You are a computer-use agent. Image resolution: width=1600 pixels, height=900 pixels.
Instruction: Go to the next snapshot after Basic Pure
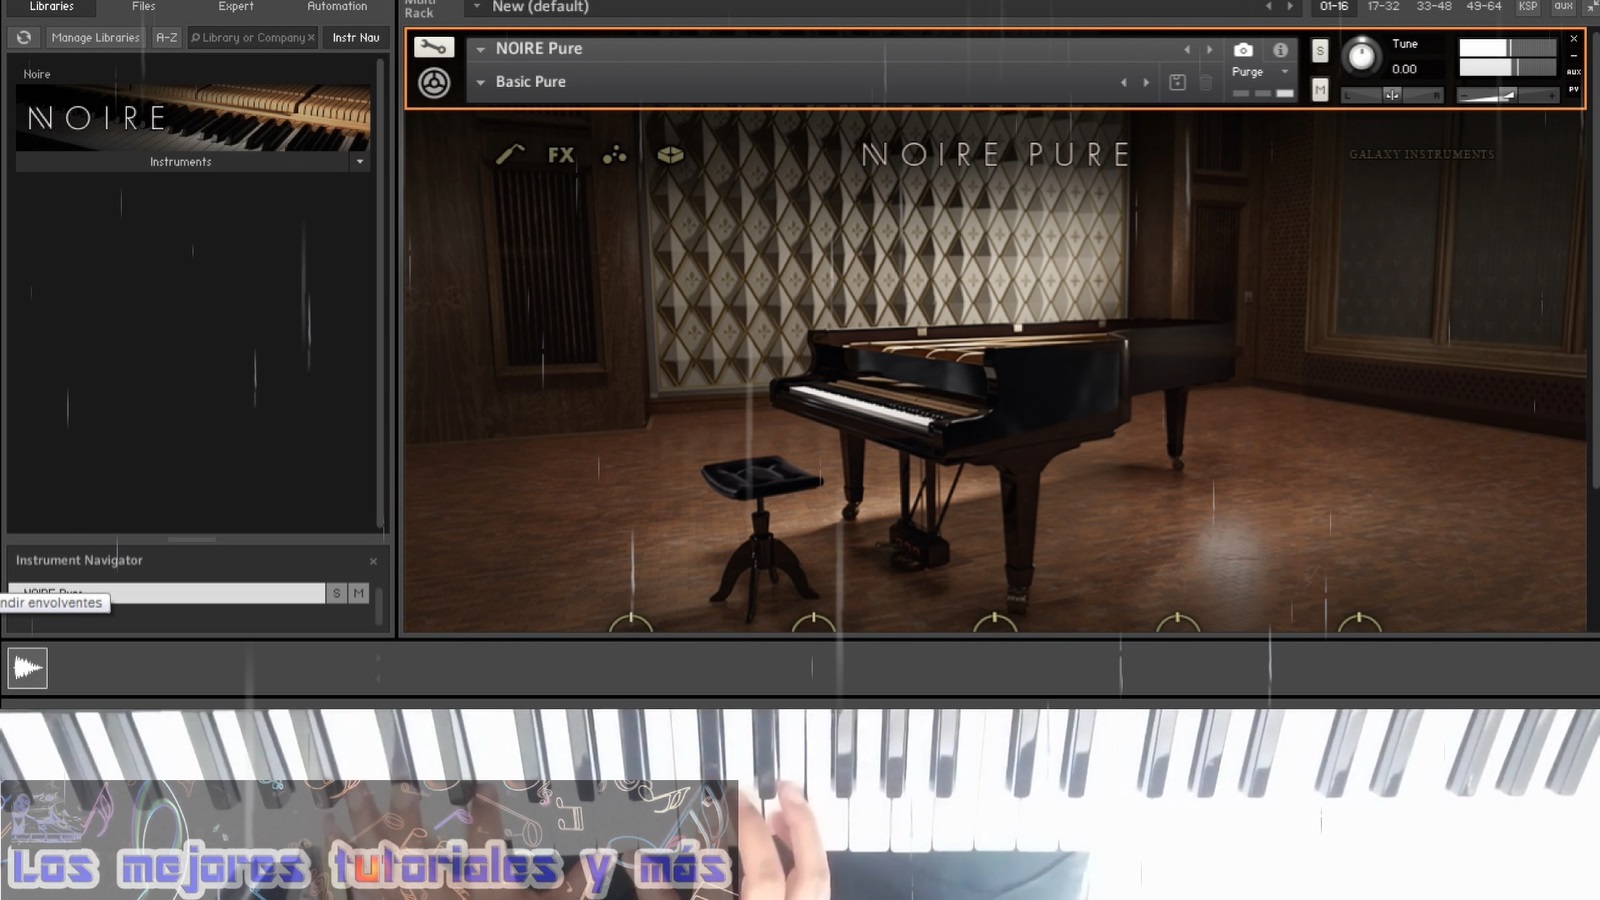(1146, 82)
